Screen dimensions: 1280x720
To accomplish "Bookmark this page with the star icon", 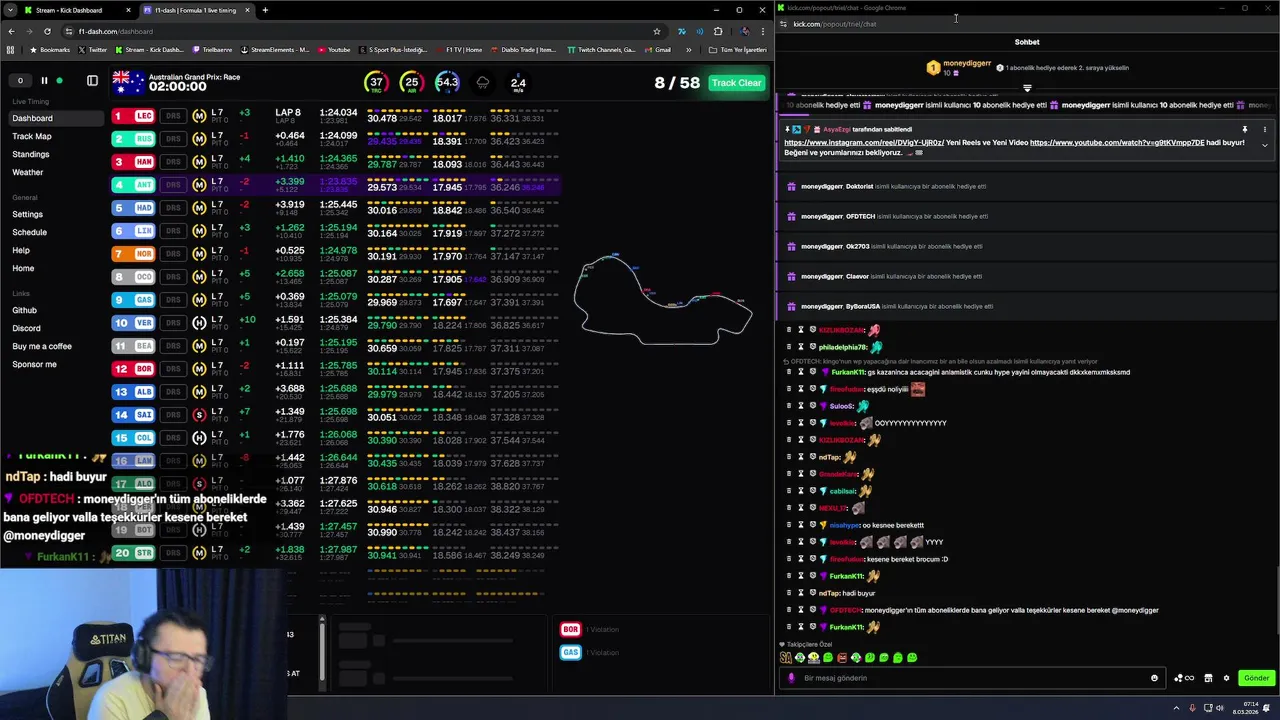I will point(656,31).
